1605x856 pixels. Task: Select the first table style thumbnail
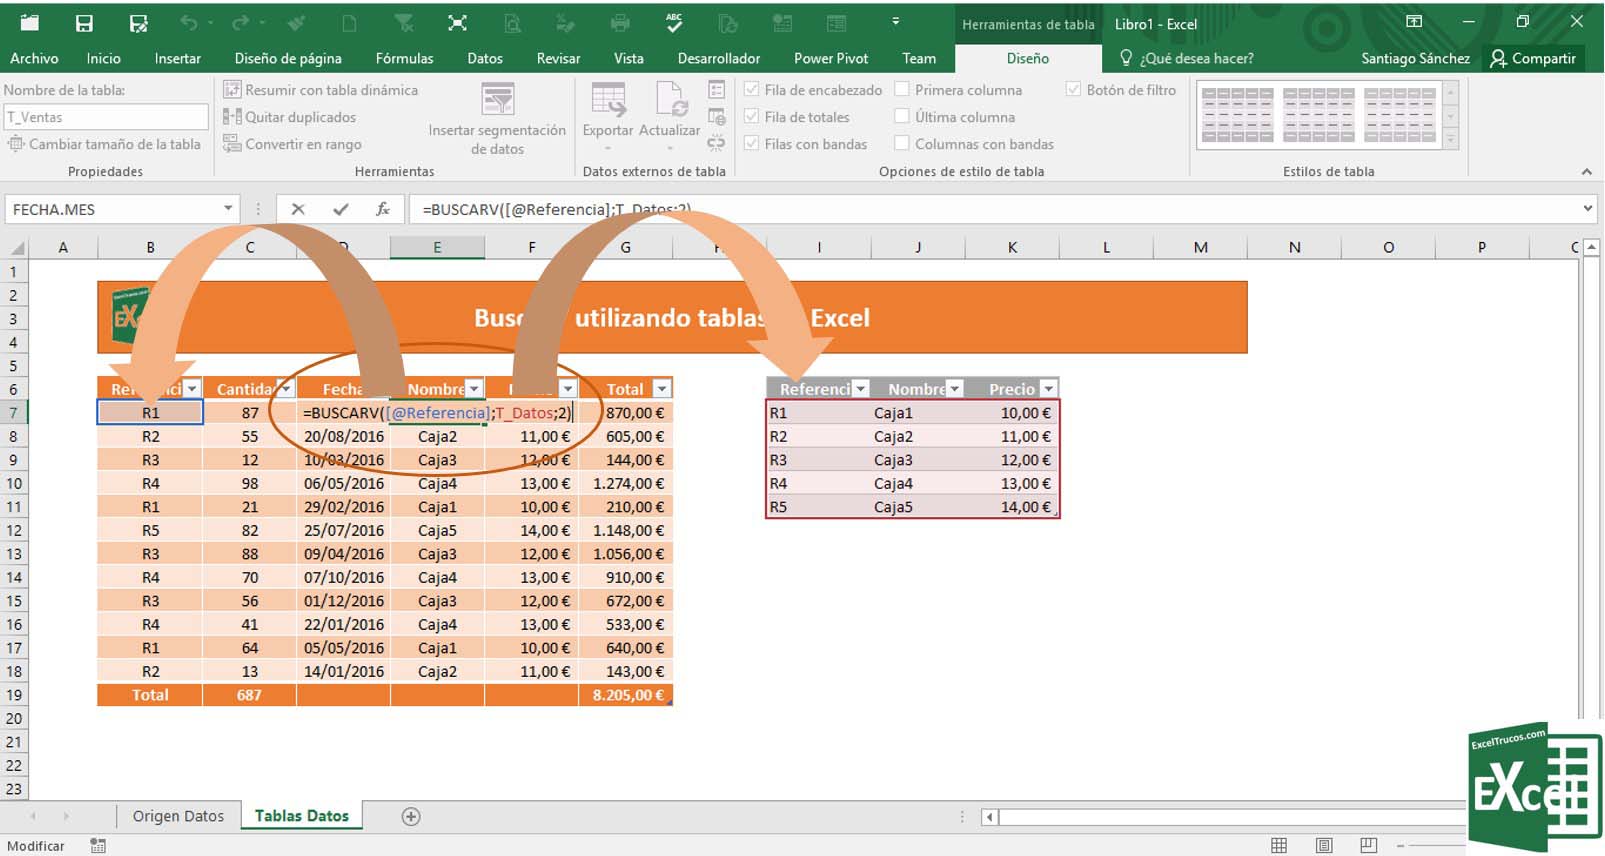coord(1237,114)
